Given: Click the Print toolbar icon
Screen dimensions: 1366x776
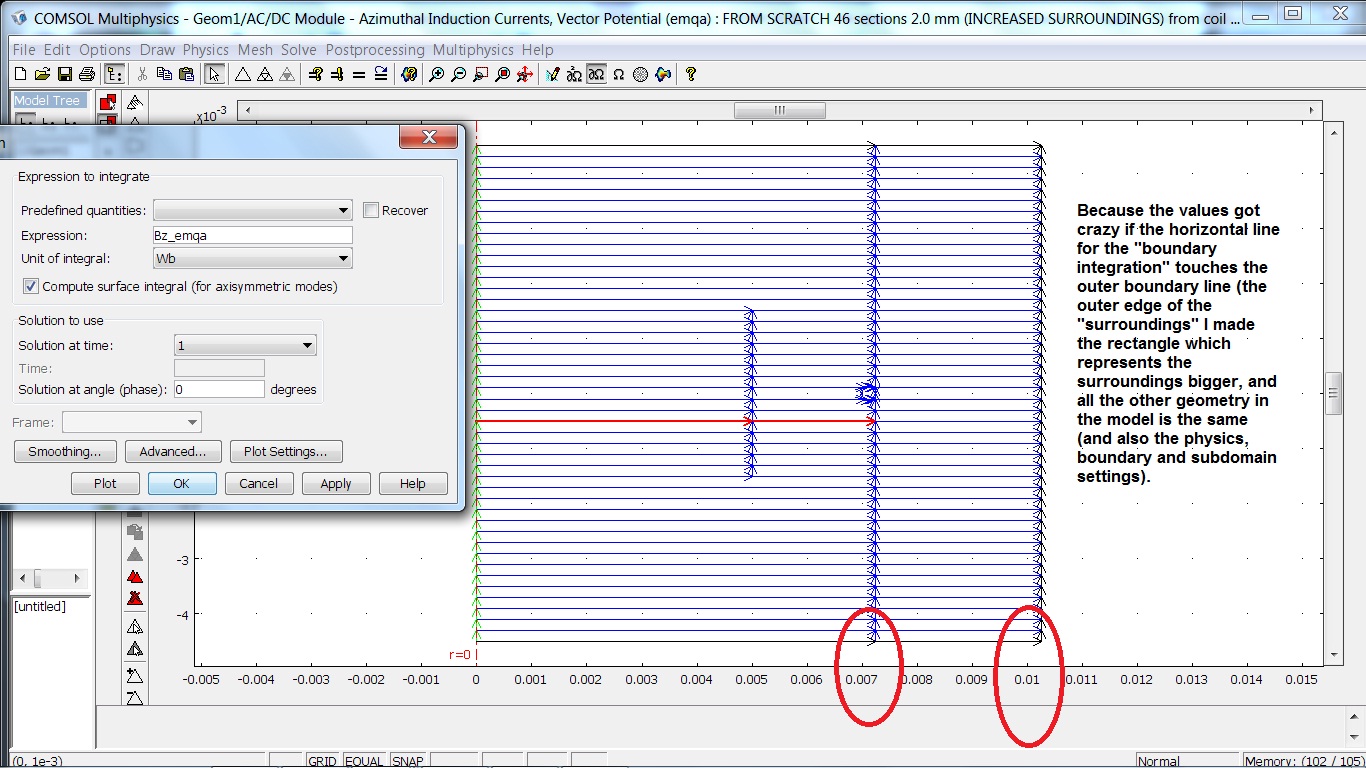Looking at the screenshot, I should click(x=86, y=74).
